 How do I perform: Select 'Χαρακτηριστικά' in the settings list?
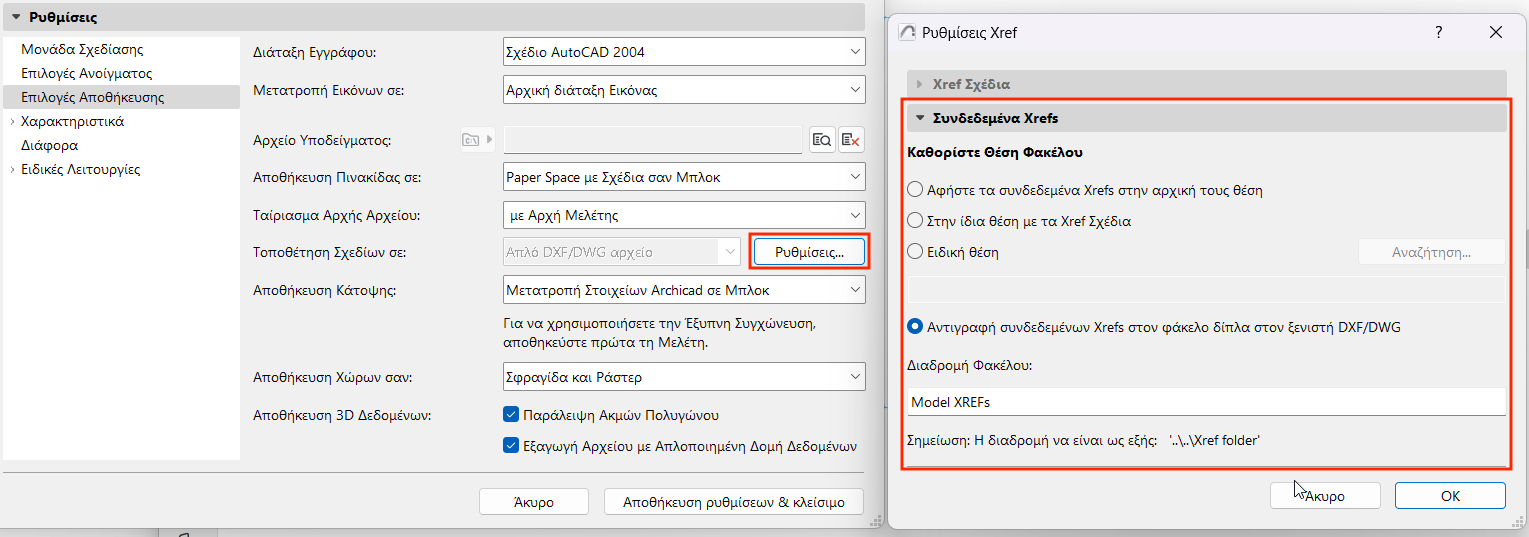(72, 121)
